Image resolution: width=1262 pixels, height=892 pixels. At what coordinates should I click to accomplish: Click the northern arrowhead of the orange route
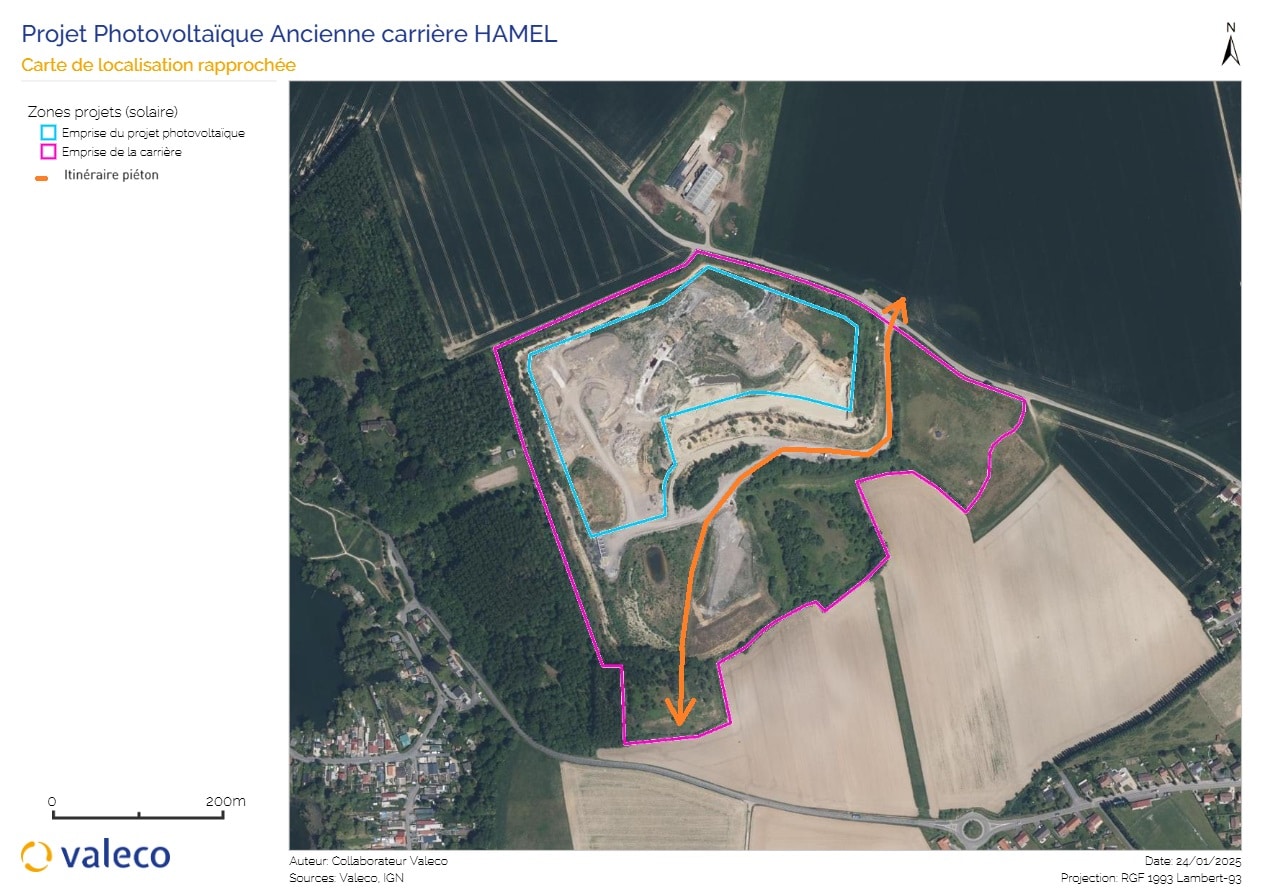[897, 306]
